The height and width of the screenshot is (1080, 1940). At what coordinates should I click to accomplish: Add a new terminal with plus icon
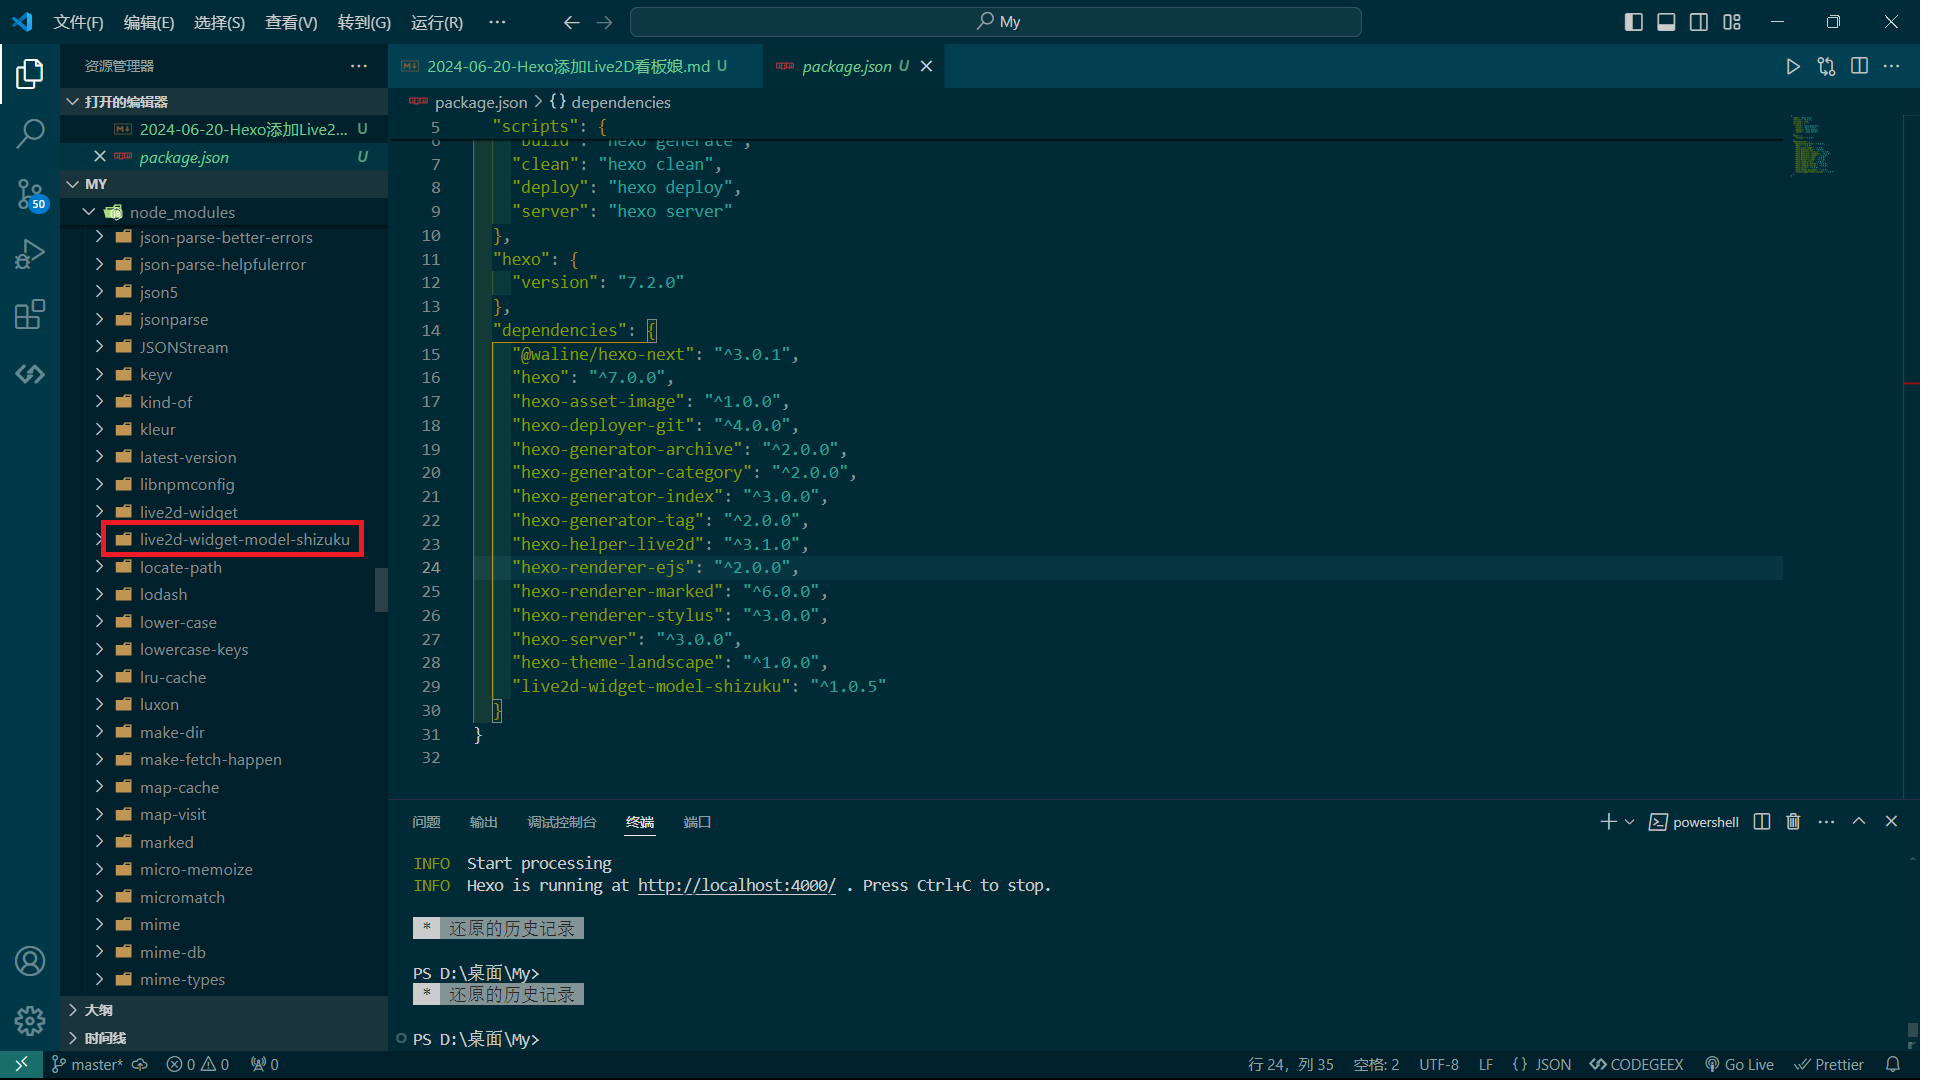[x=1608, y=821]
